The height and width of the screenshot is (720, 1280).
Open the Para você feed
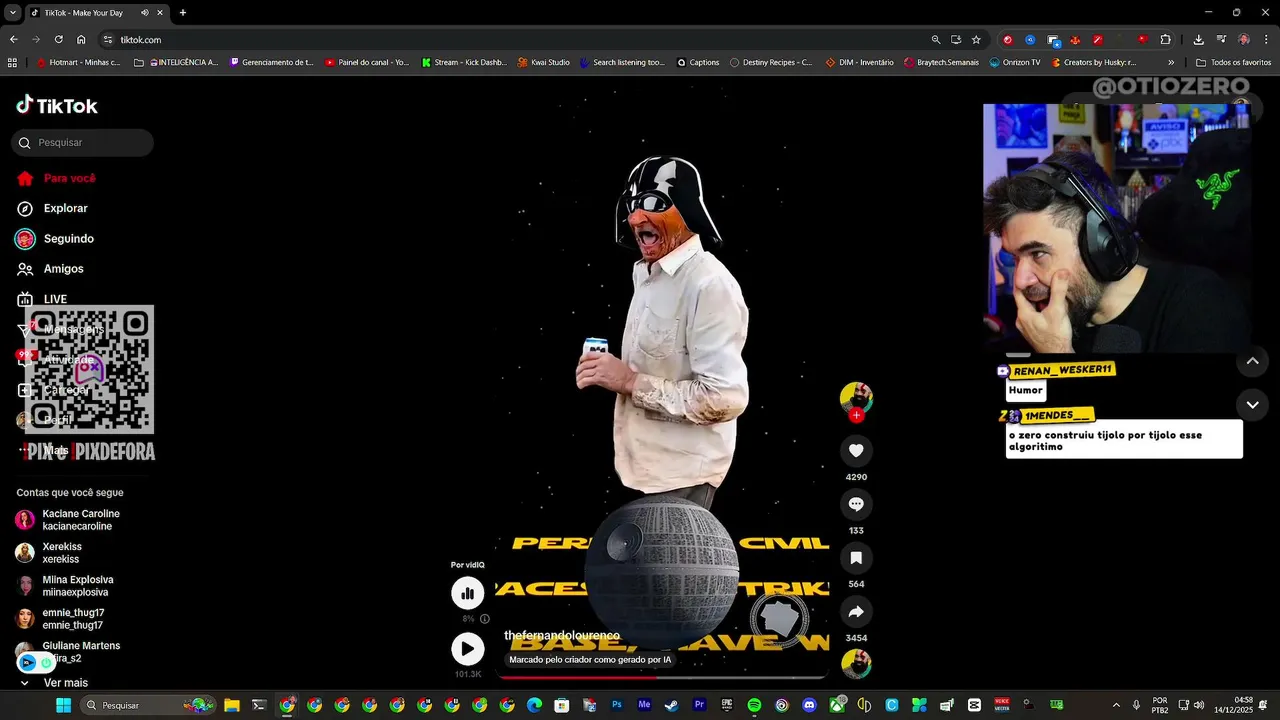[56, 178]
